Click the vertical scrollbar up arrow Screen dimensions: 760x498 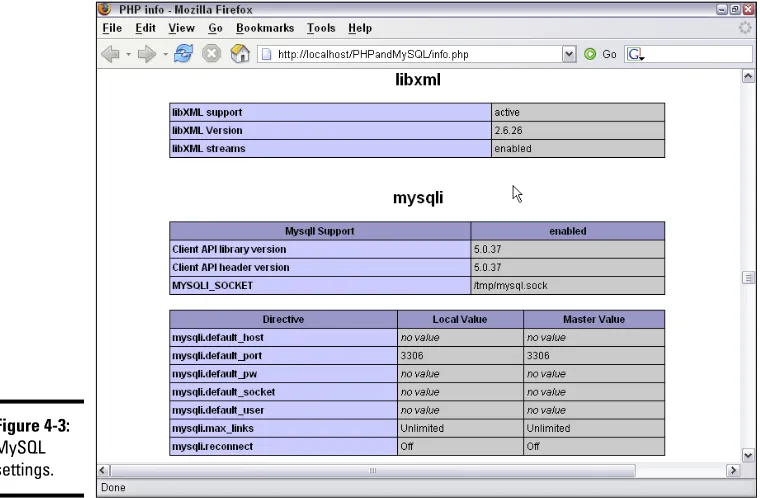point(748,76)
